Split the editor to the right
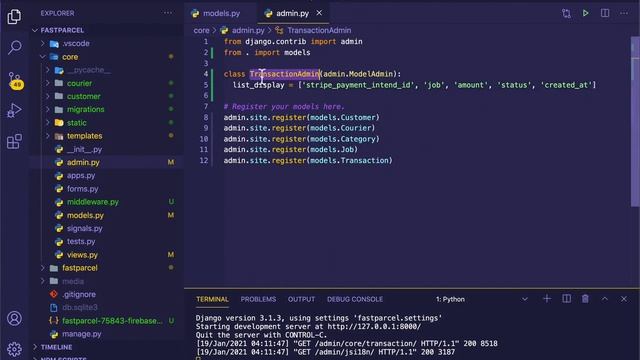The image size is (640, 360). click(605, 13)
